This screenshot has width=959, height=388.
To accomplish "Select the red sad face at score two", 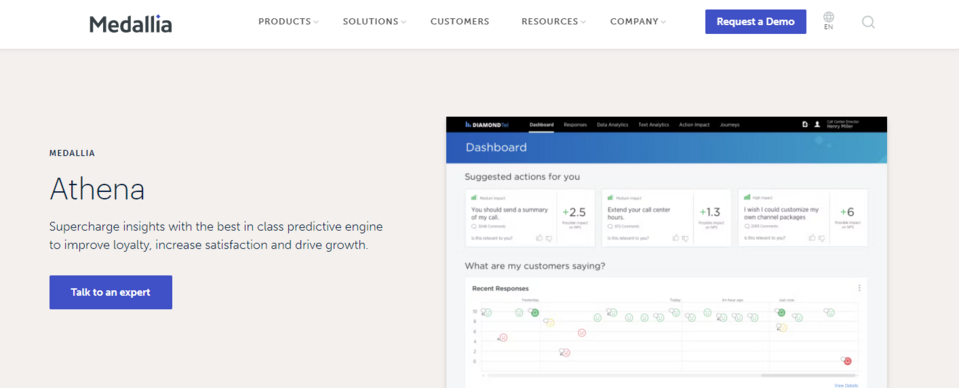I will (566, 353).
